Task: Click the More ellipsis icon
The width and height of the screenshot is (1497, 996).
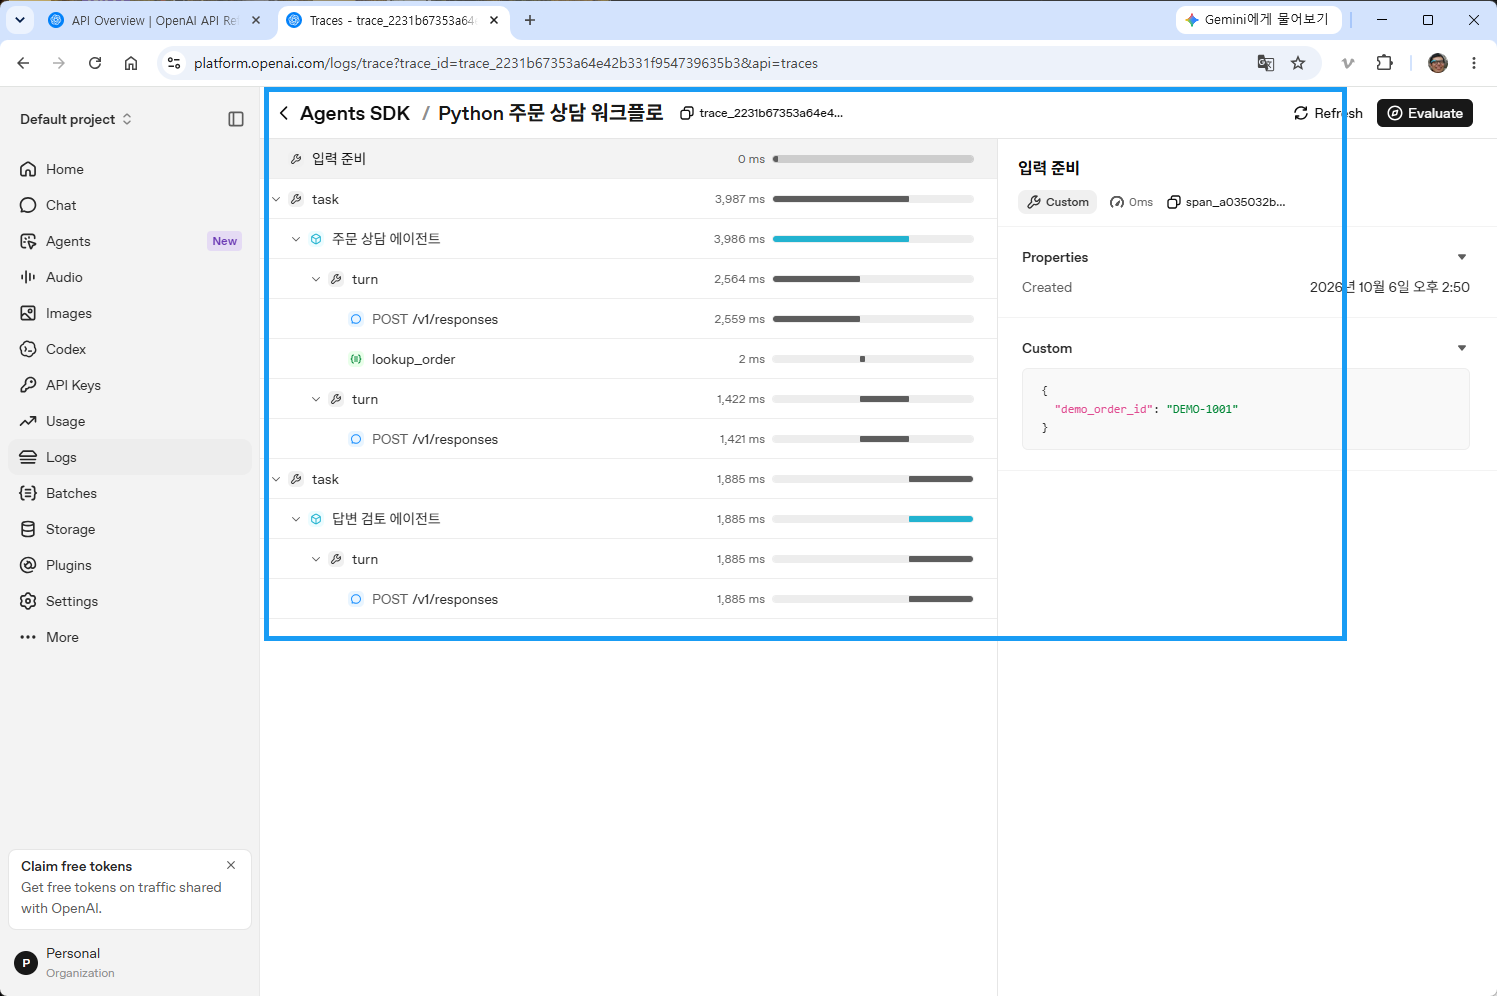Action: (28, 637)
